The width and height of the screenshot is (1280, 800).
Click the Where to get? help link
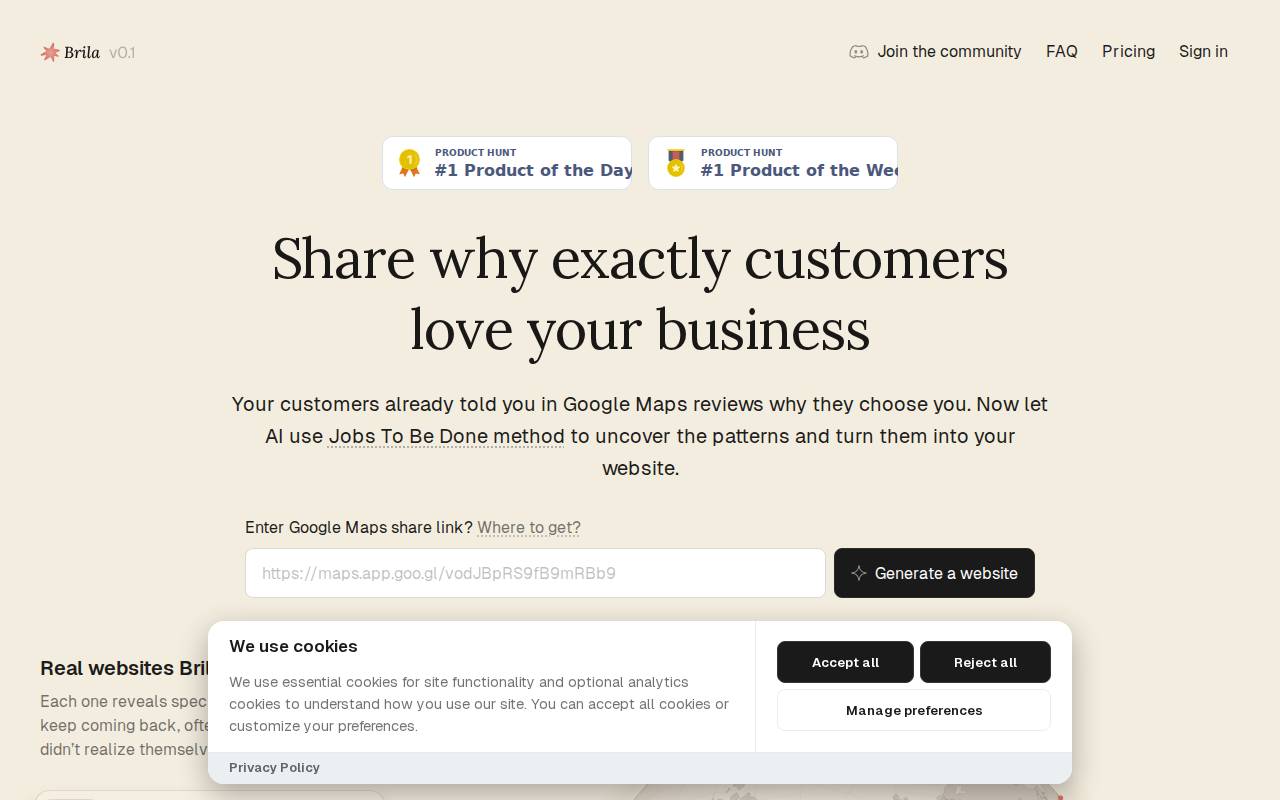(x=528, y=527)
